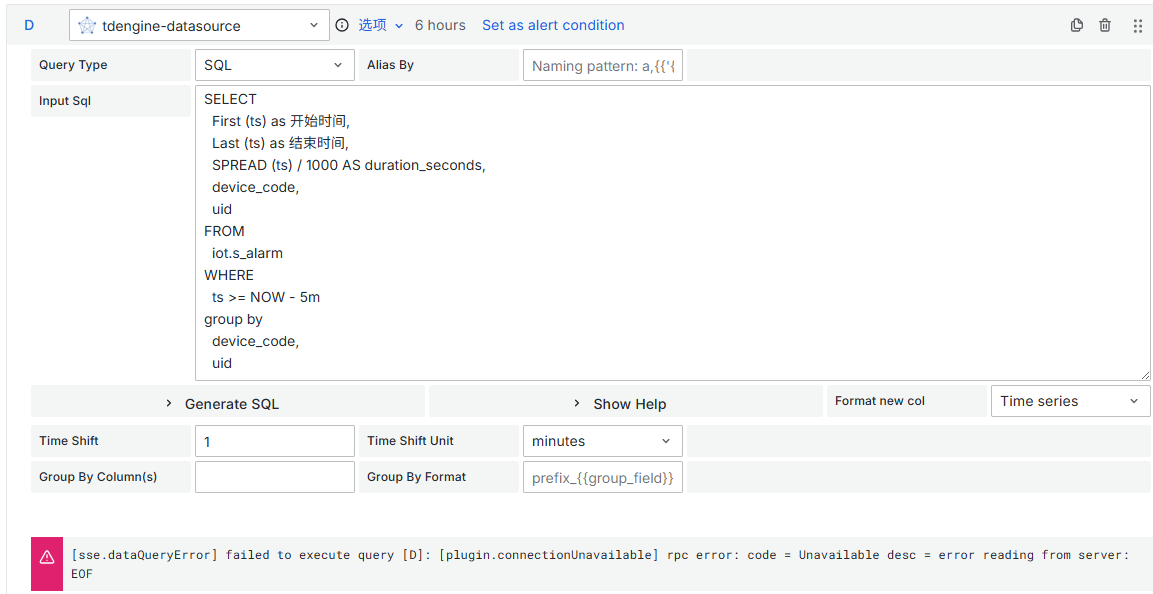Image resolution: width=1153 pixels, height=594 pixels.
Task: Click the drag handle dots icon
Action: [x=1137, y=26]
